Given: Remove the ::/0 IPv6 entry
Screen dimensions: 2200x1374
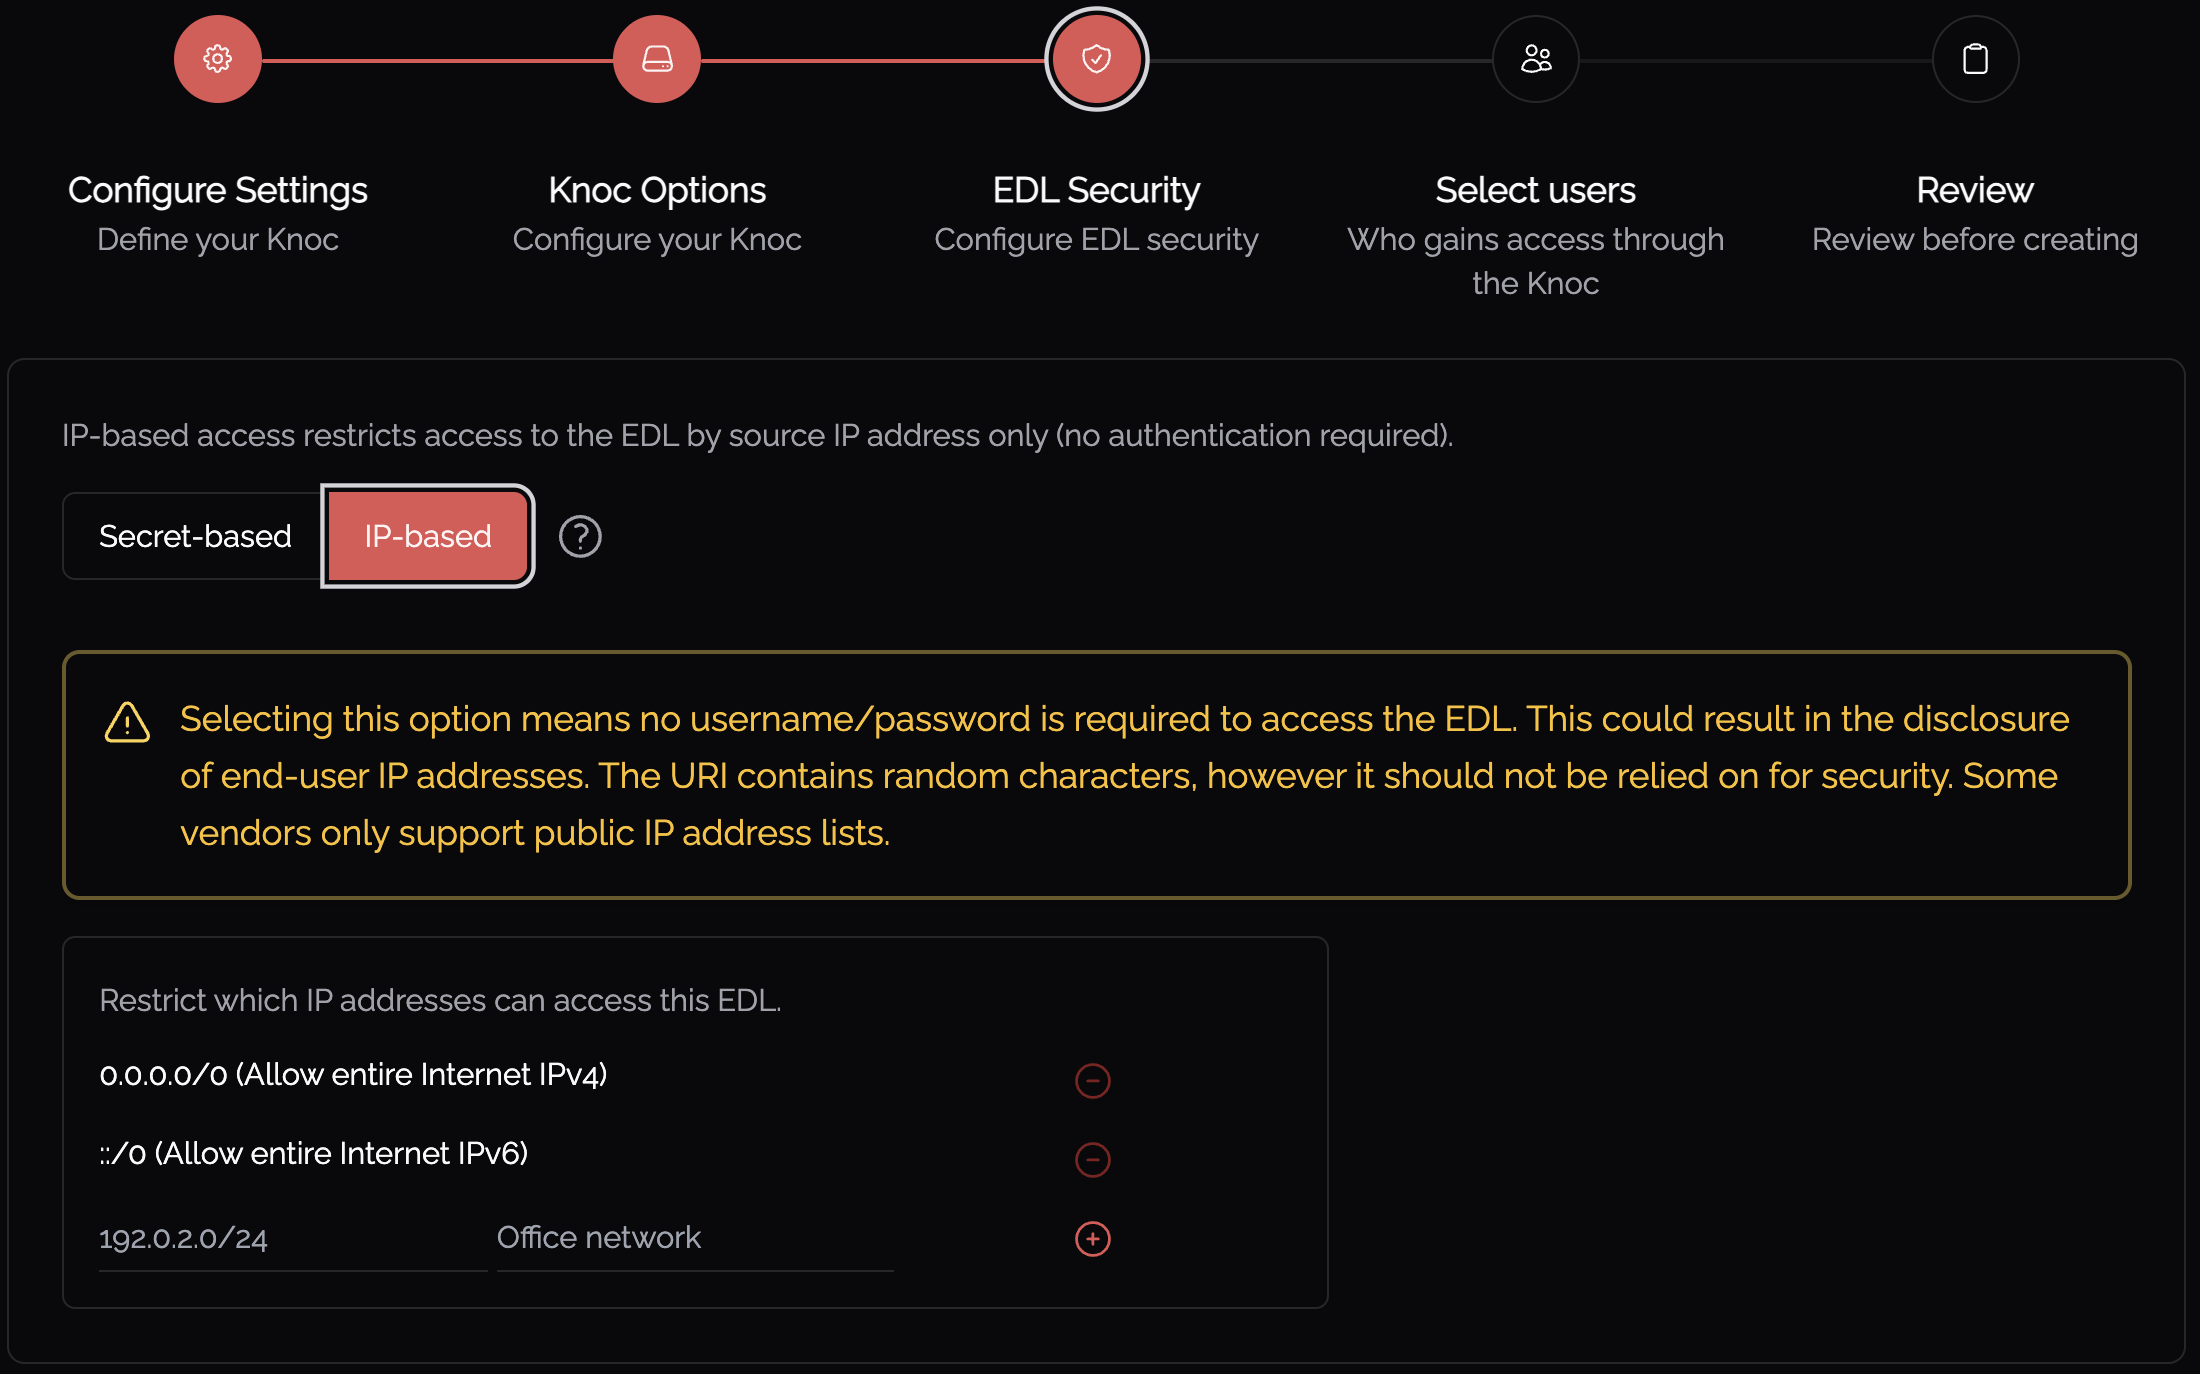Looking at the screenshot, I should pos(1092,1159).
